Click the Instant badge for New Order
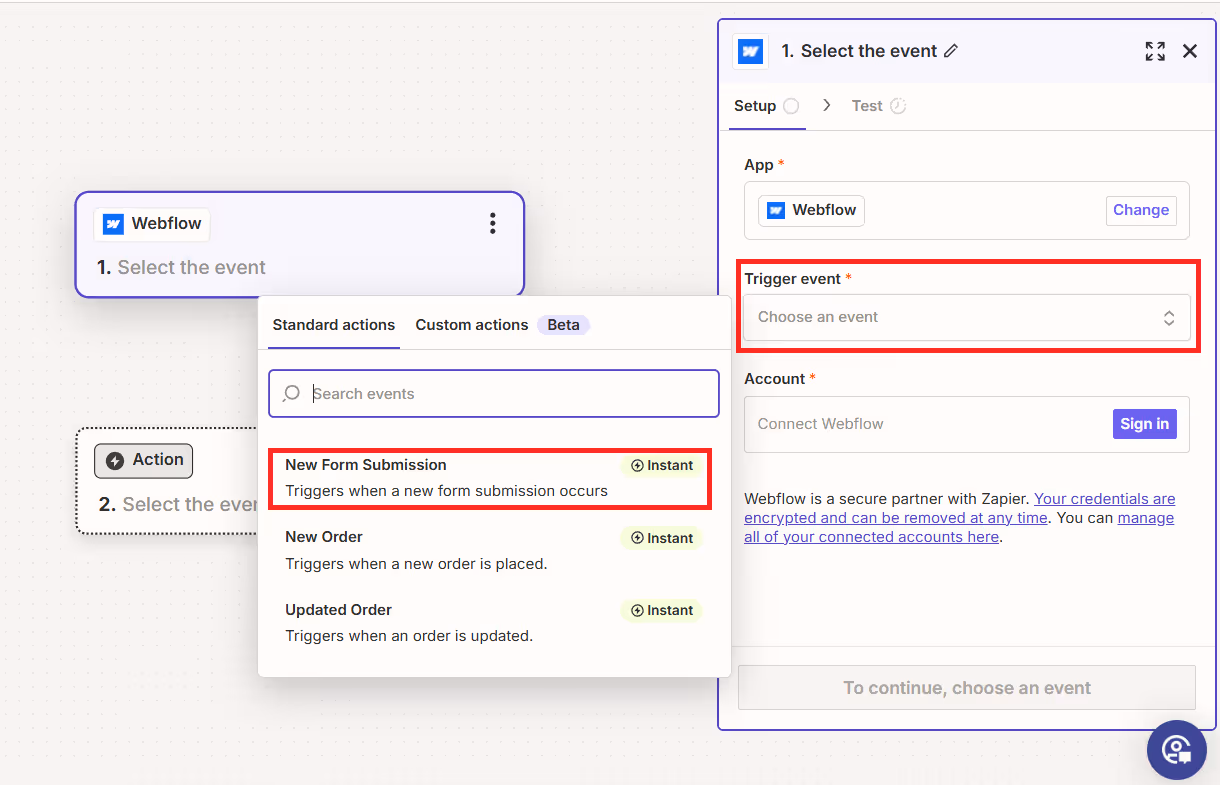 [x=662, y=538]
